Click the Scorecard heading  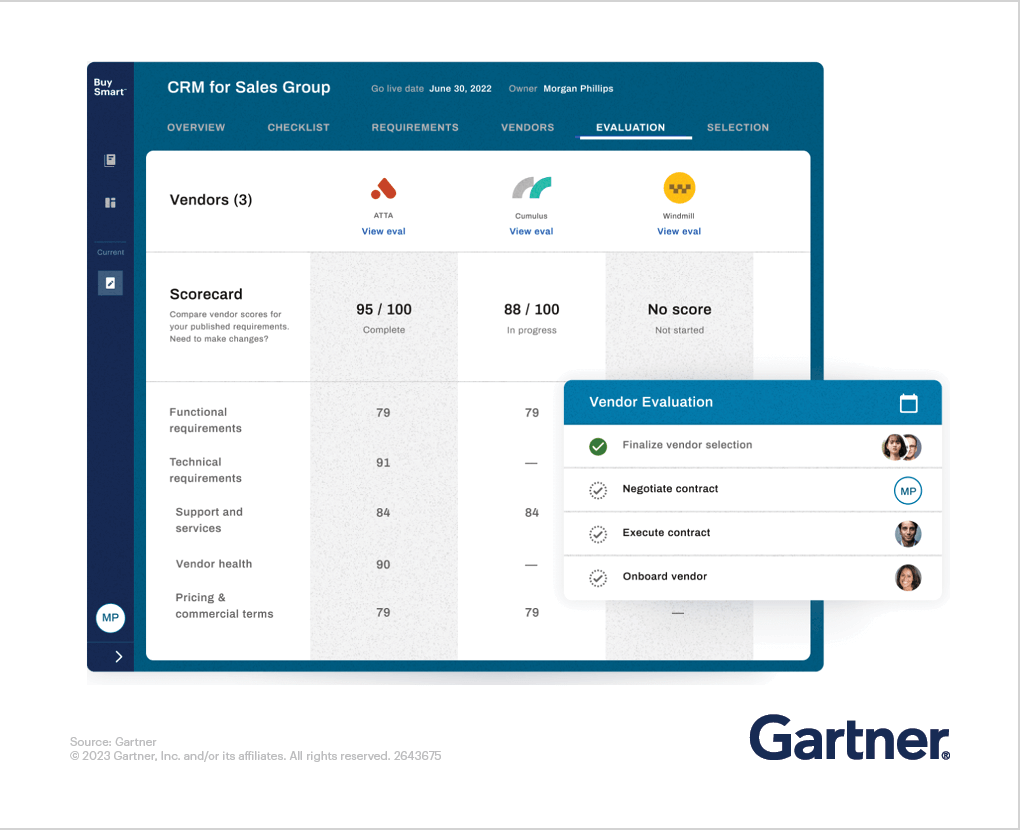point(206,294)
